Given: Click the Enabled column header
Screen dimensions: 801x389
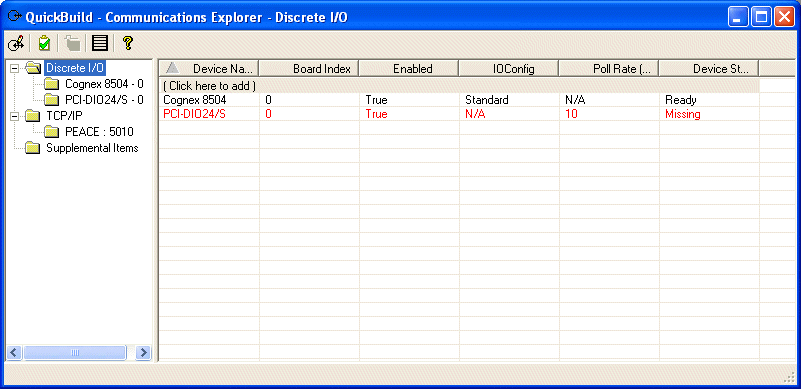Looking at the screenshot, I should click(x=409, y=68).
